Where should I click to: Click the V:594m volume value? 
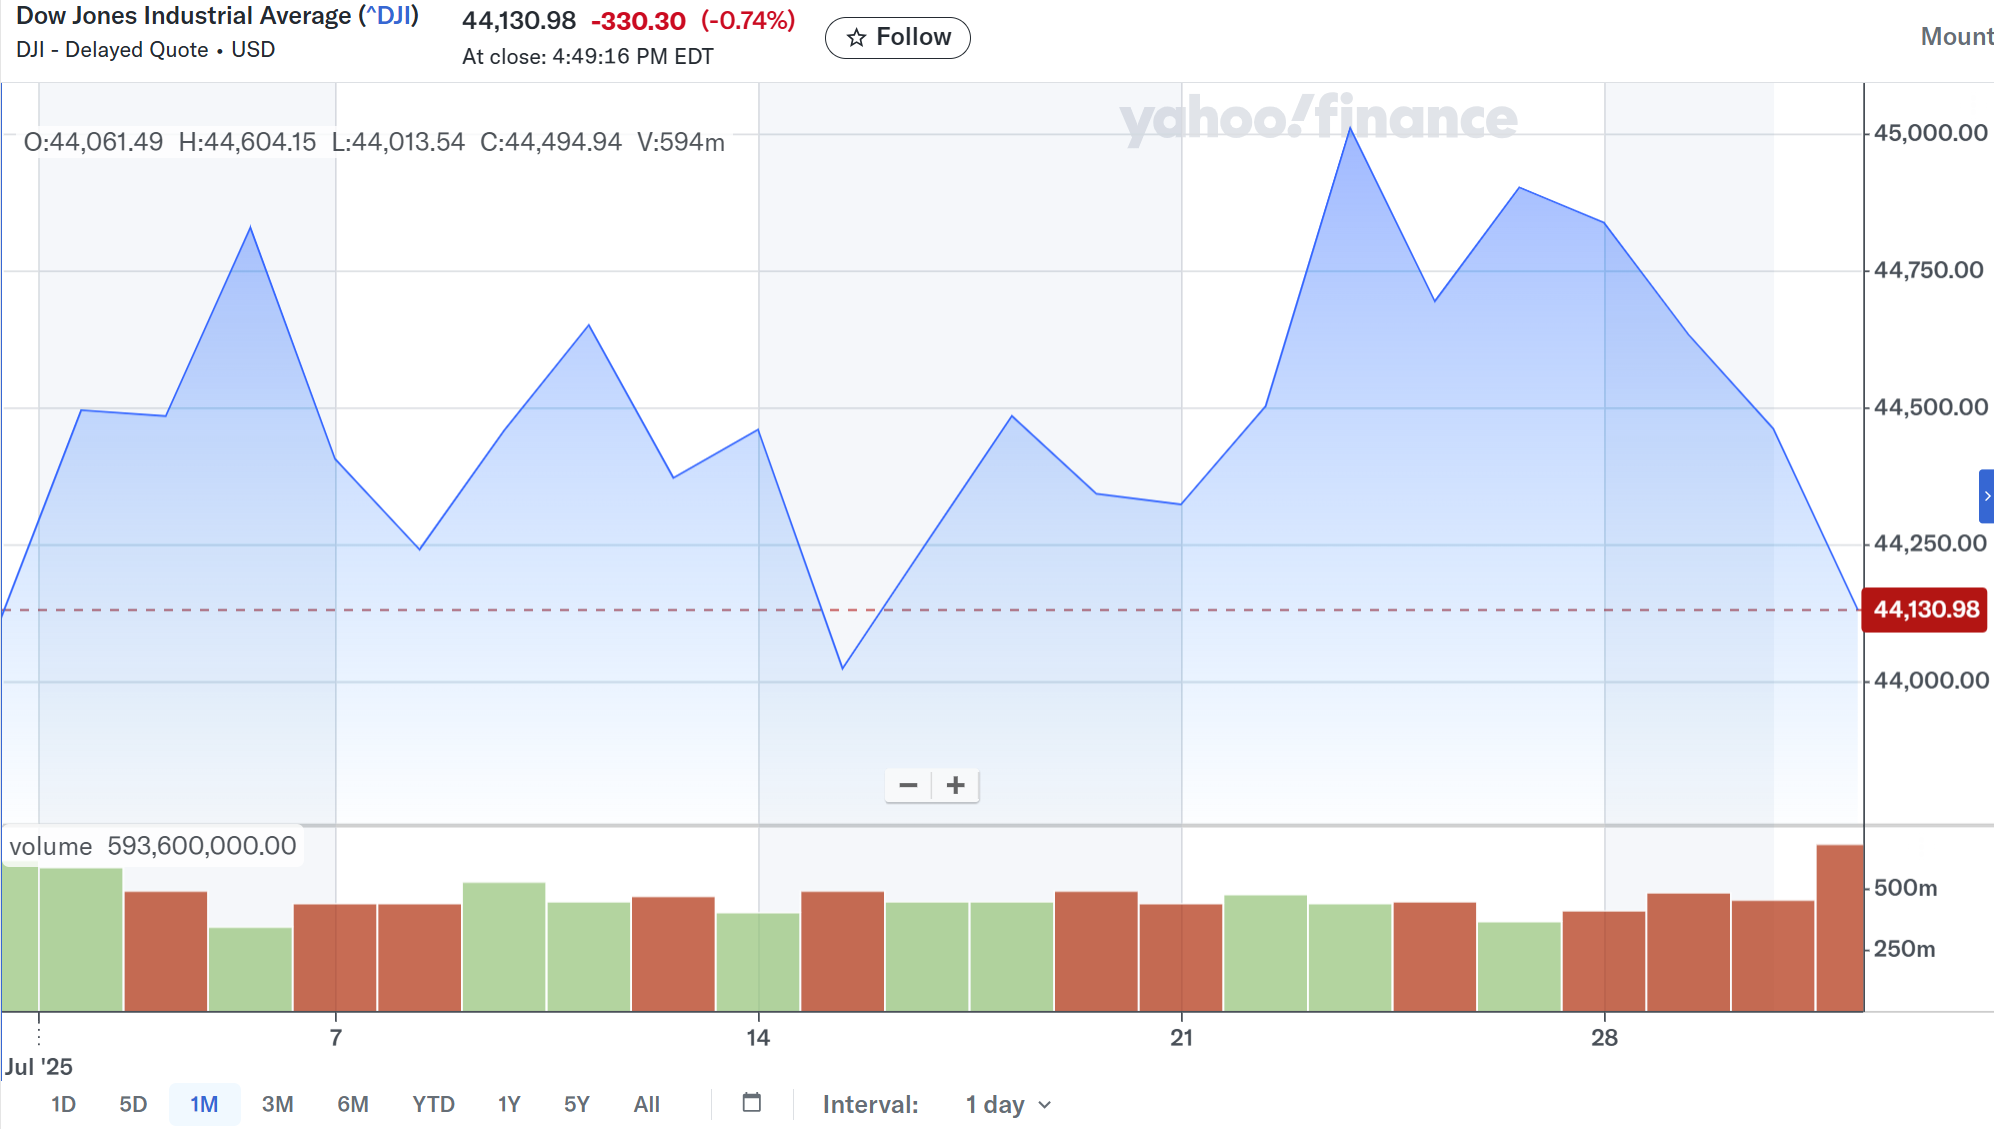pos(681,142)
